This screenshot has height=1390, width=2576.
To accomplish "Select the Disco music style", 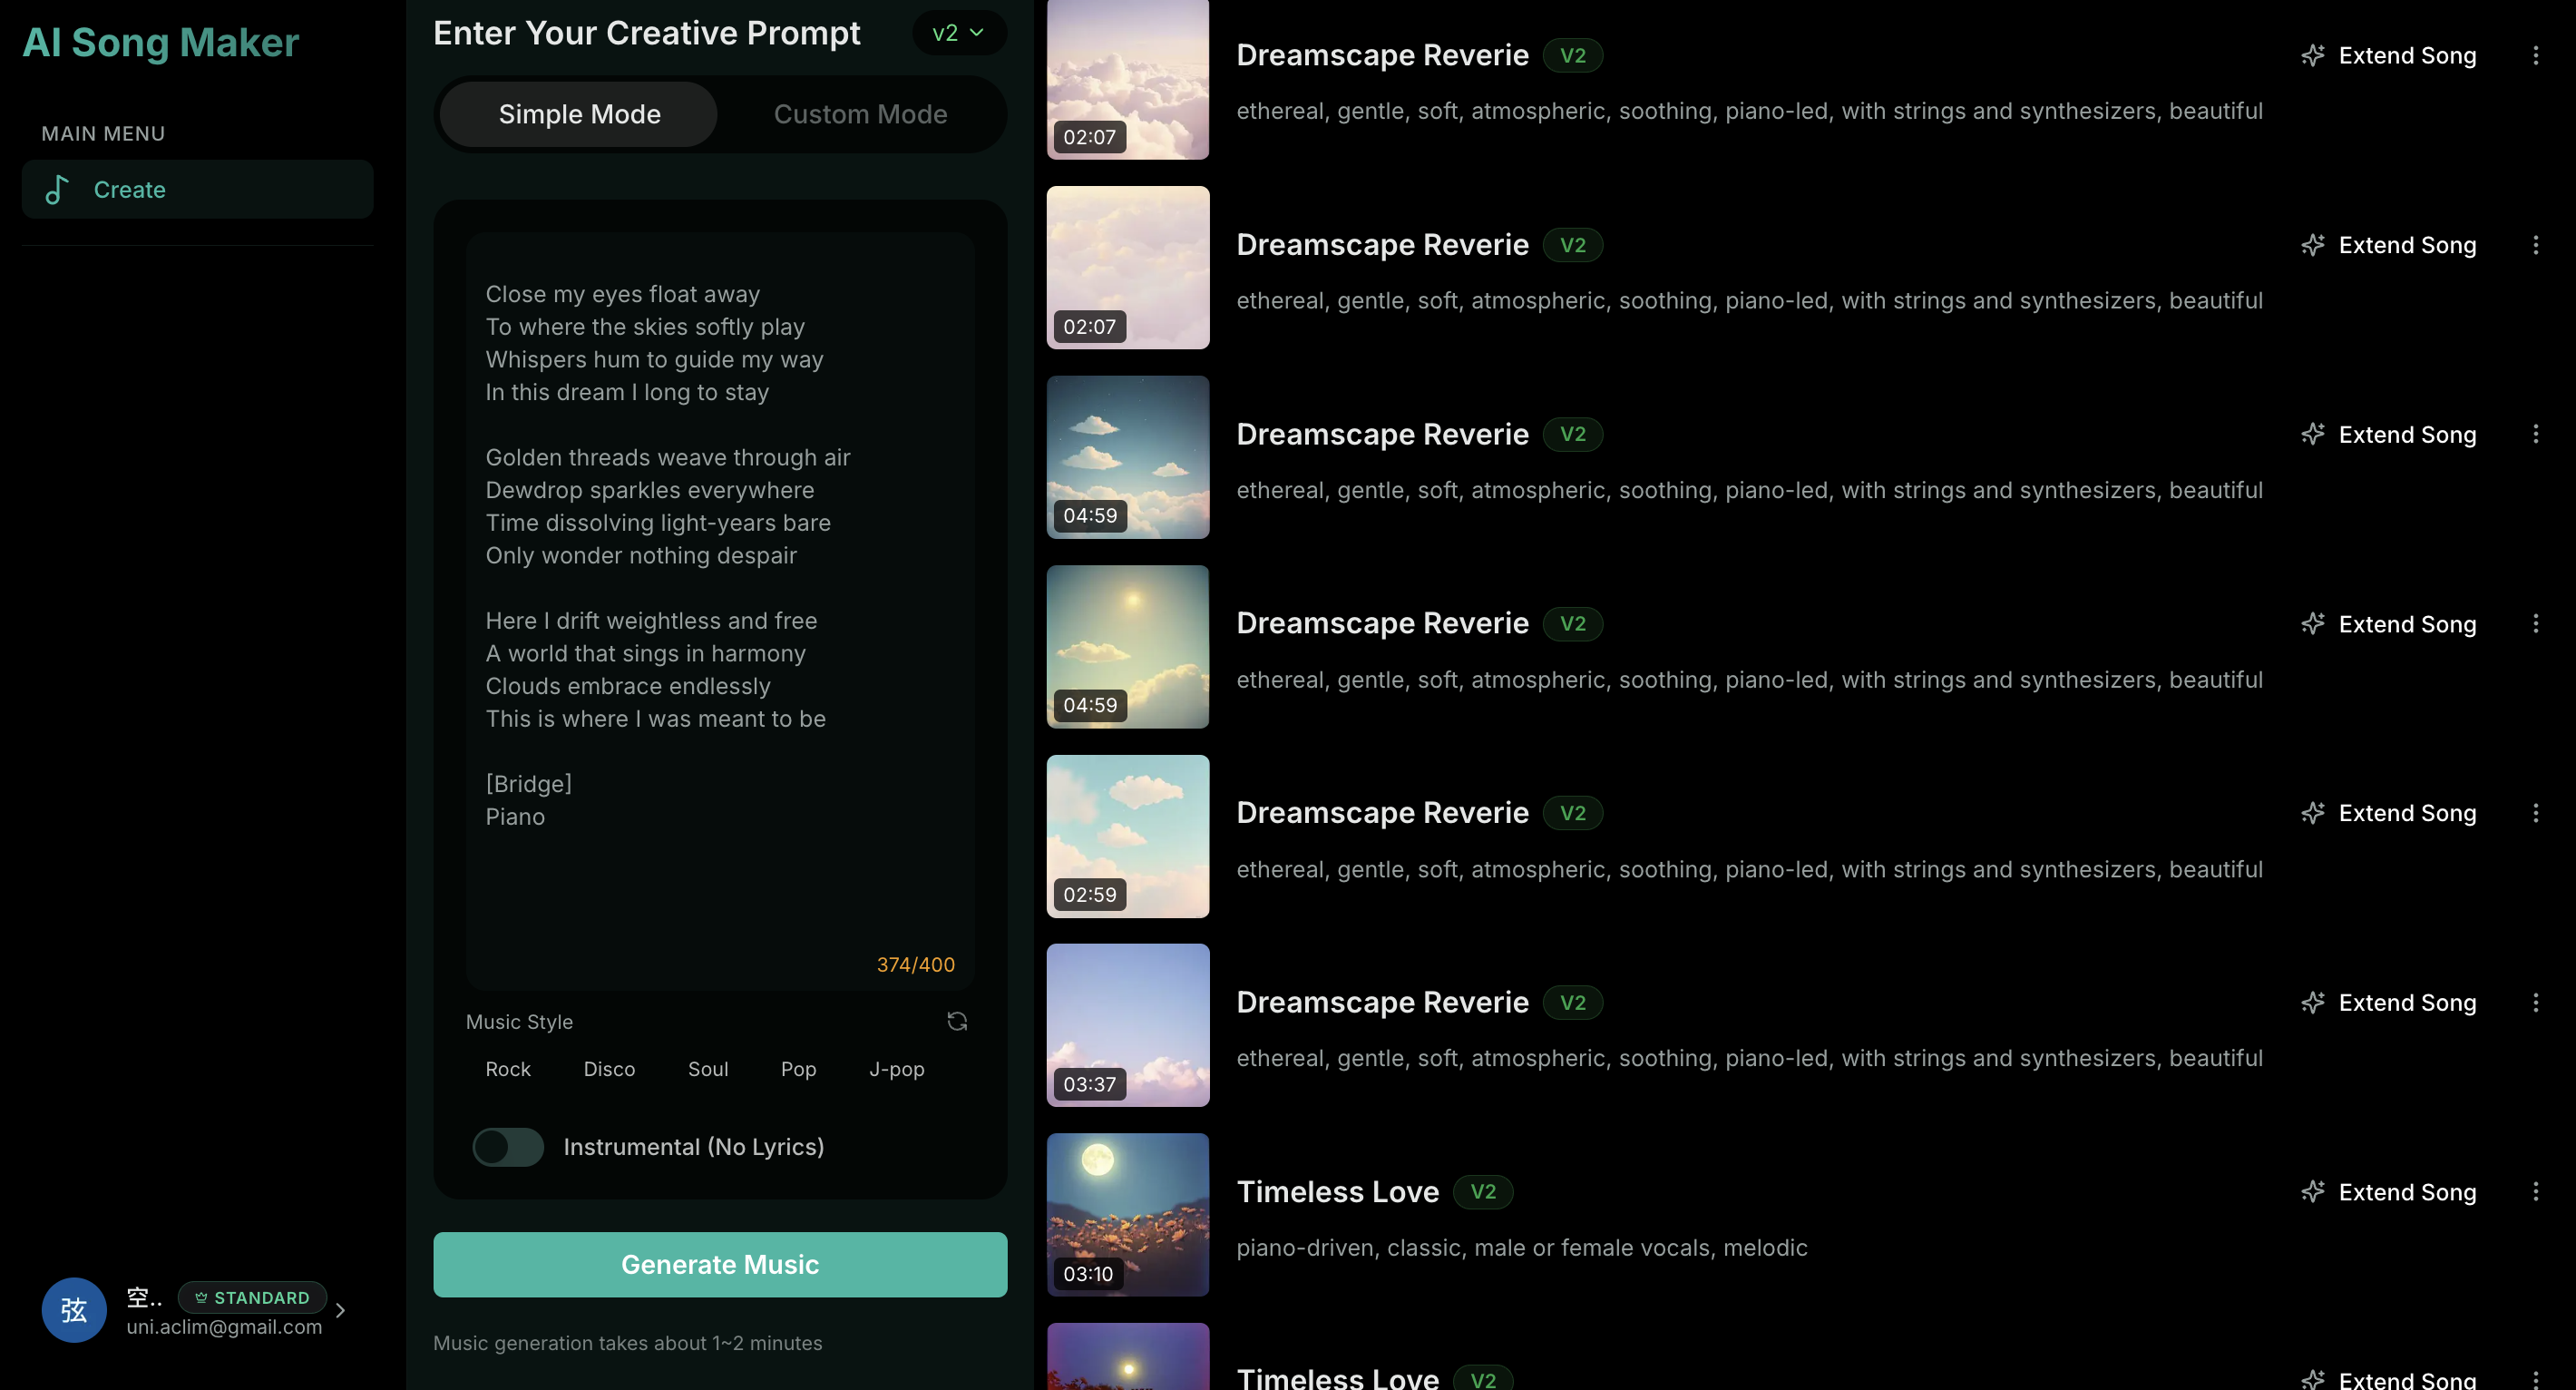I will [609, 1069].
